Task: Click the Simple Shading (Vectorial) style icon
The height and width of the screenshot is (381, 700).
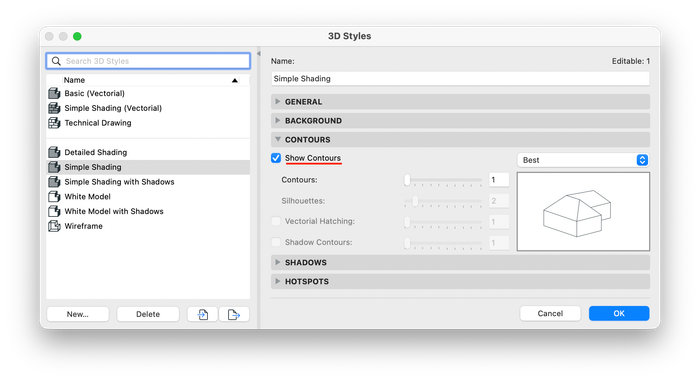Action: tap(54, 108)
